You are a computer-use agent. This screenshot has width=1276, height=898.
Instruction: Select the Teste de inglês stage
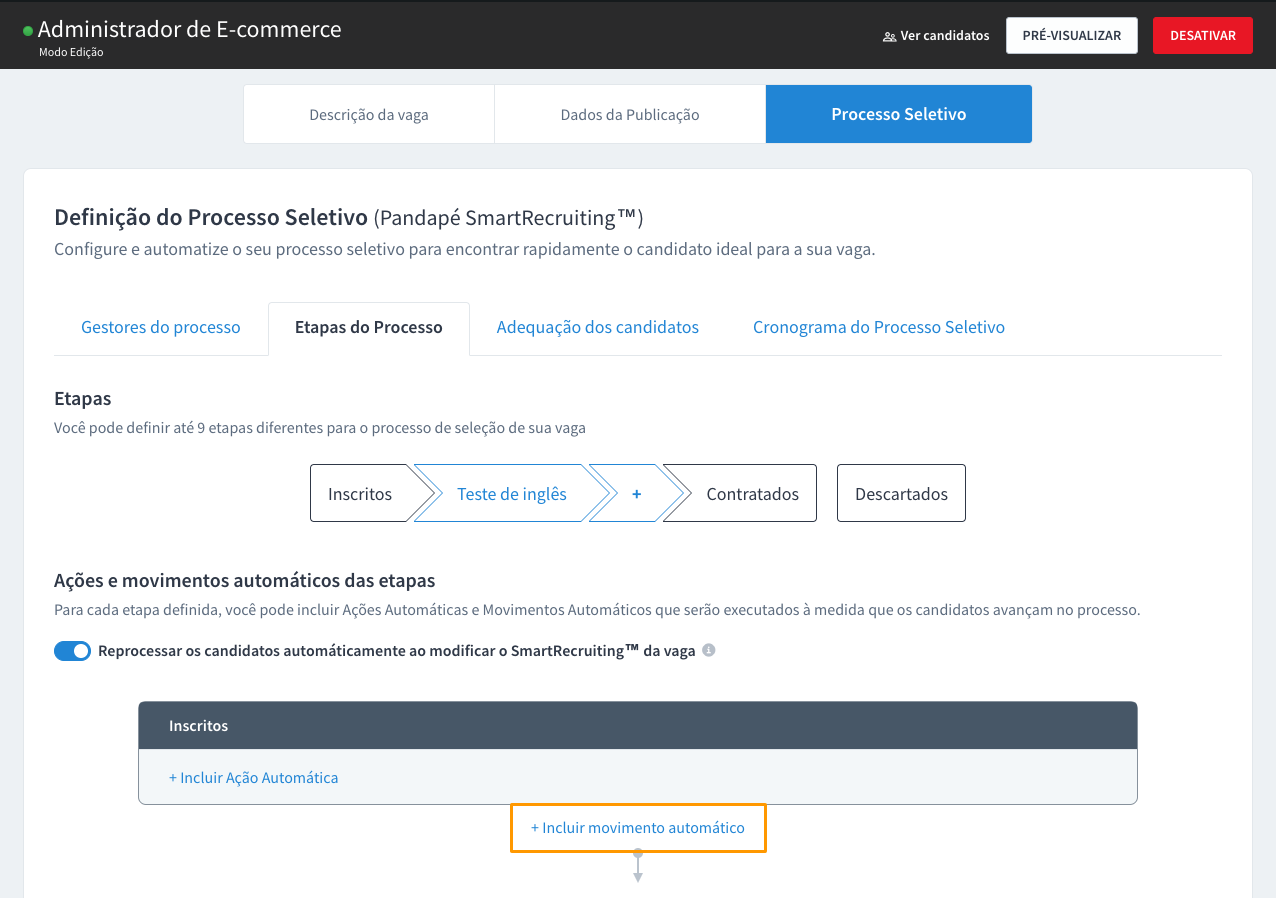pyautogui.click(x=512, y=493)
